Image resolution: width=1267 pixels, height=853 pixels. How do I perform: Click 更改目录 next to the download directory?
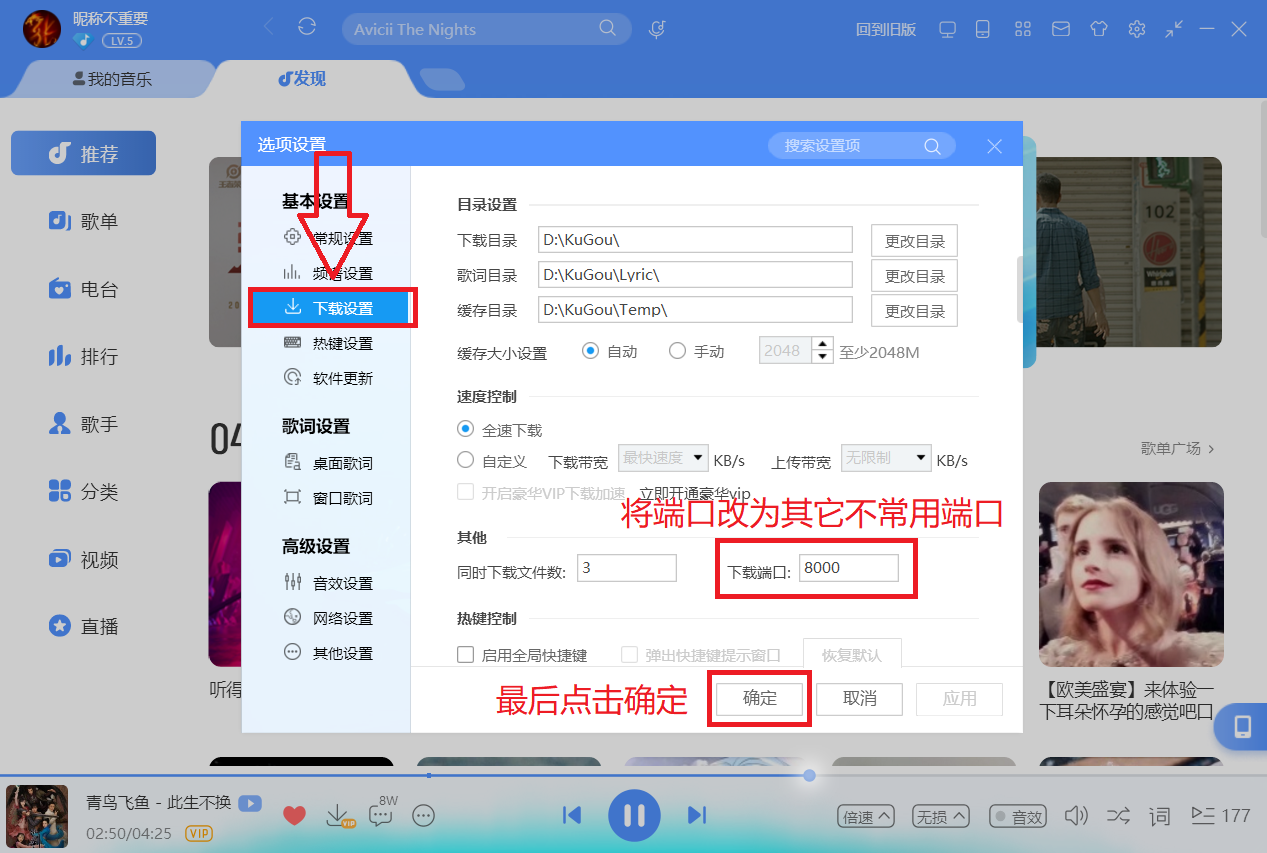click(913, 239)
